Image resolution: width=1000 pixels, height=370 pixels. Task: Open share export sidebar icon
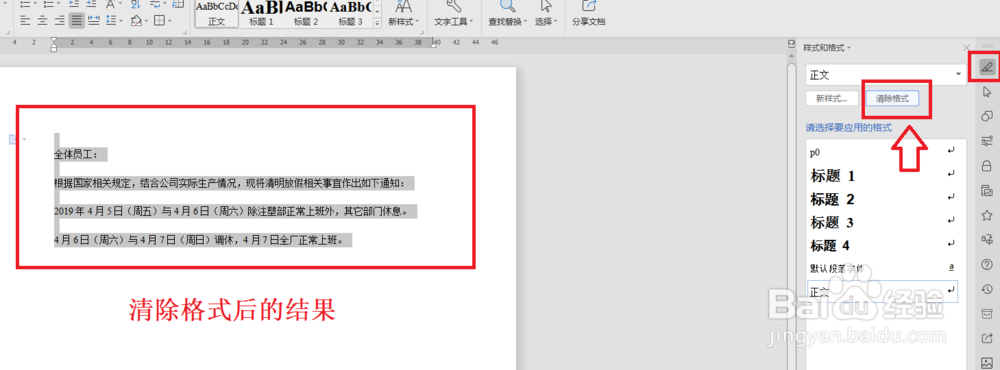point(987,338)
